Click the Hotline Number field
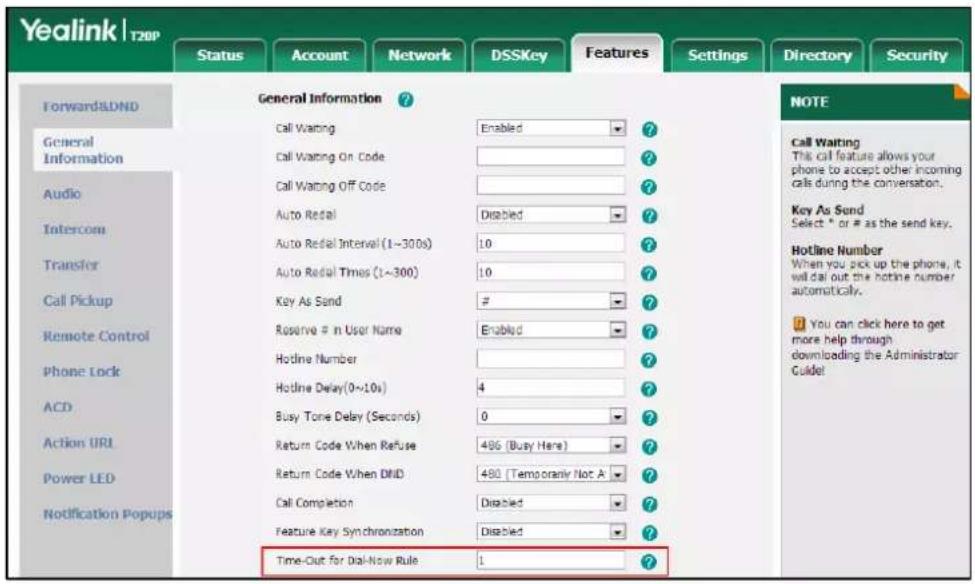This screenshot has width=975, height=584. (x=551, y=358)
